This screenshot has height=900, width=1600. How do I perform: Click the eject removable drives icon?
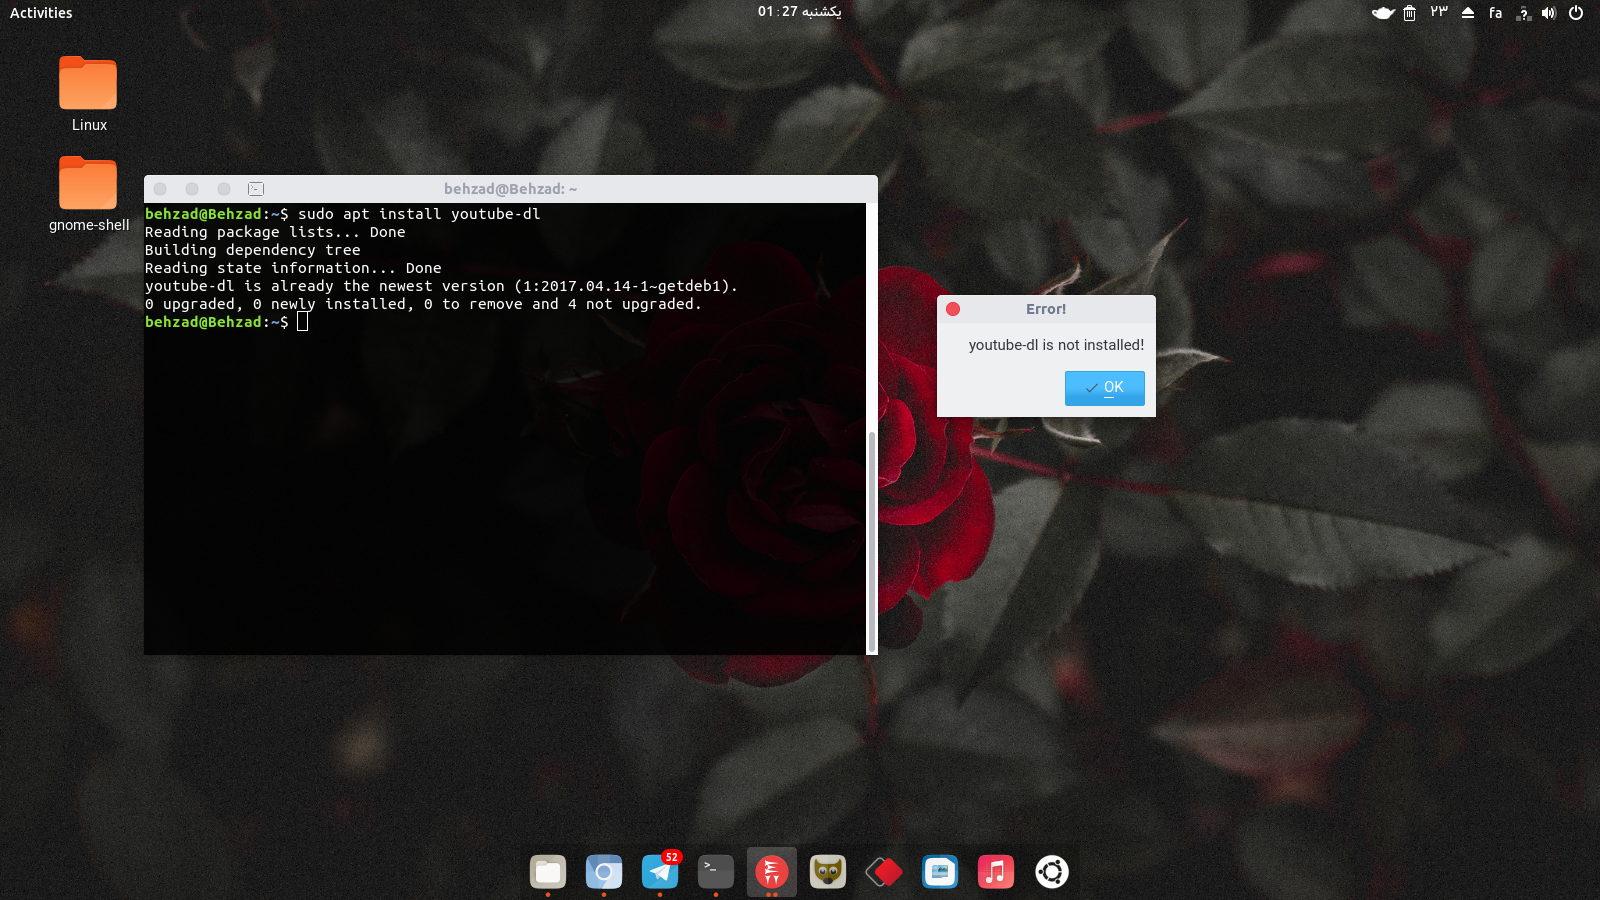(x=1468, y=13)
